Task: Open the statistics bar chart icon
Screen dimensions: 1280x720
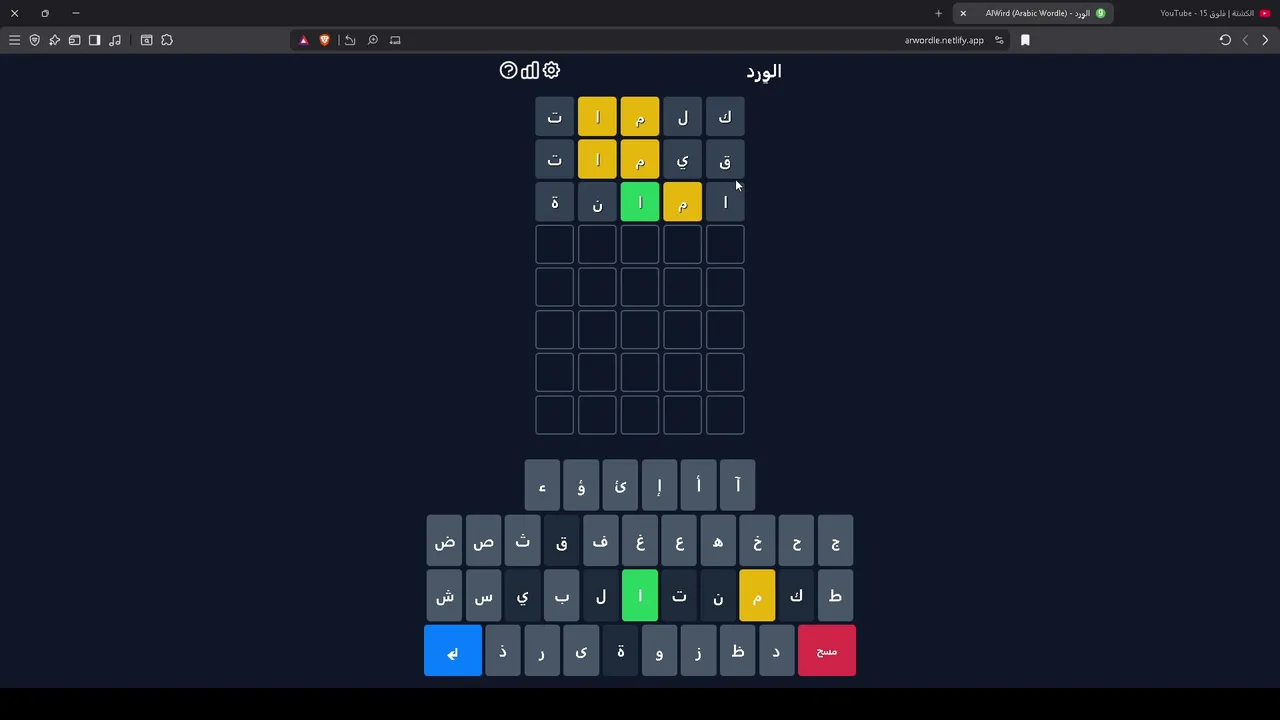Action: [x=530, y=70]
